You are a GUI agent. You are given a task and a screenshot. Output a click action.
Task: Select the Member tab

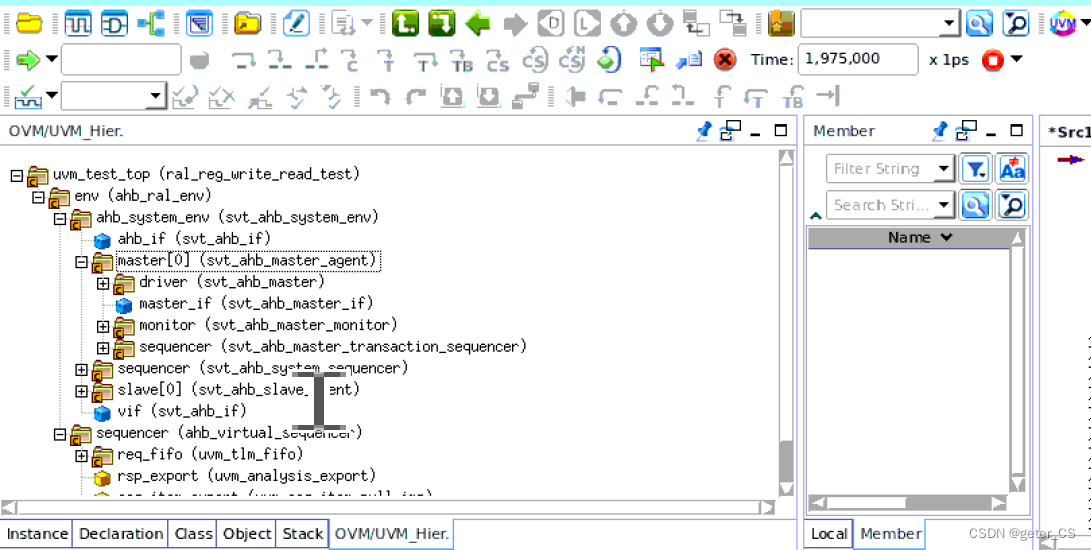[x=890, y=534]
